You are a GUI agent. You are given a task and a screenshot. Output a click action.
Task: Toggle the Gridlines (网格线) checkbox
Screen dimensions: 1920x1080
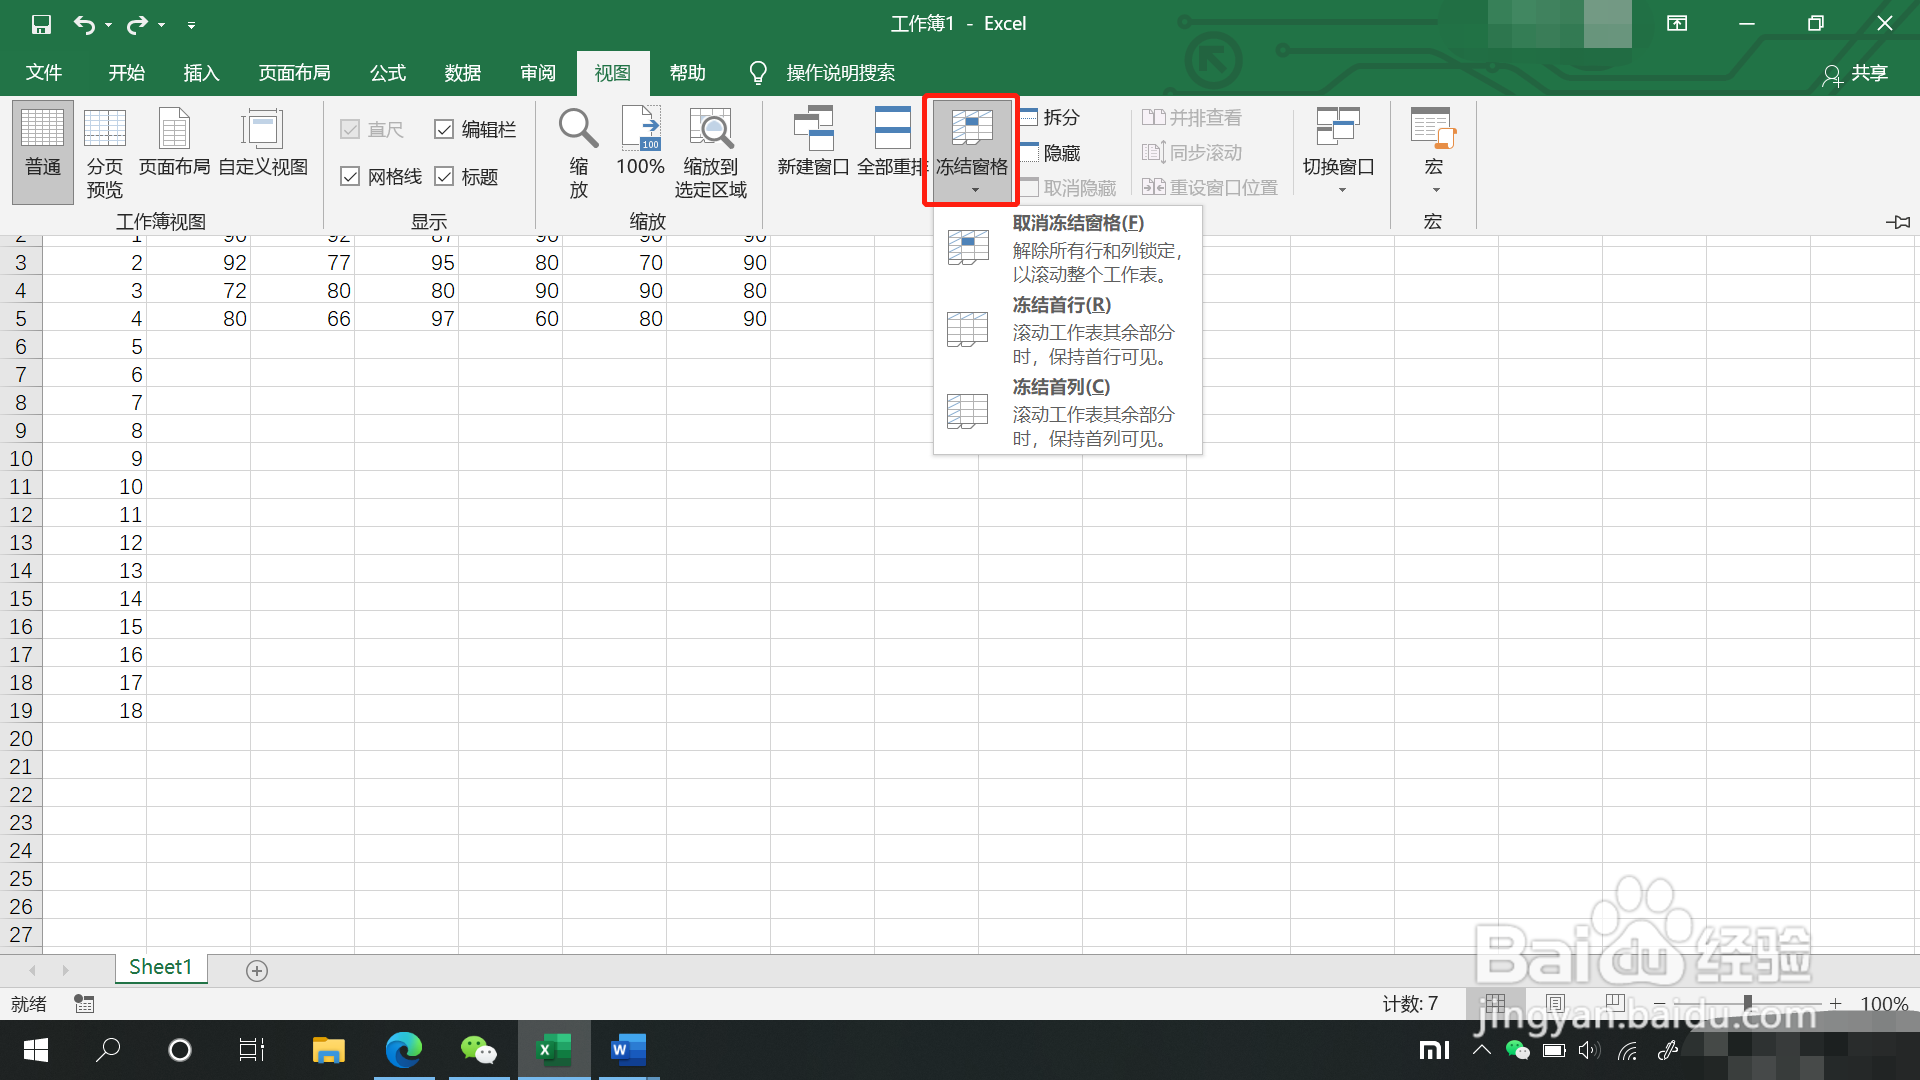click(350, 177)
